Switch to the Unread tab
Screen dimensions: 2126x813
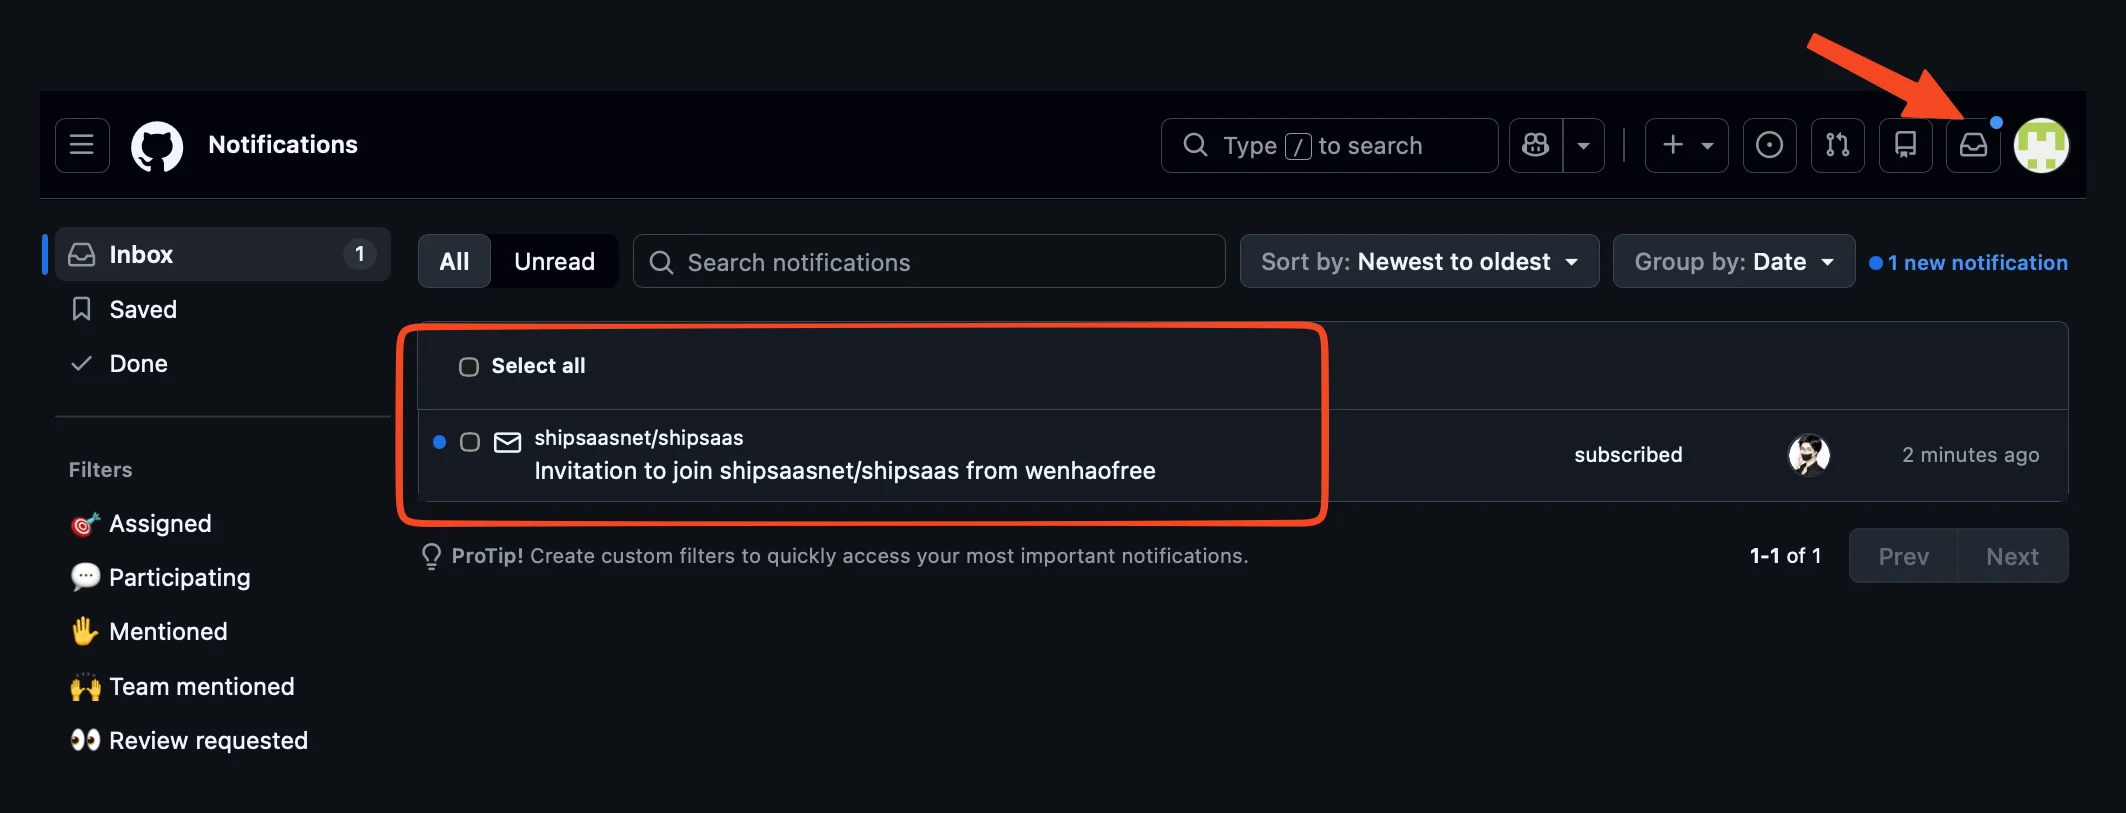pyautogui.click(x=554, y=261)
